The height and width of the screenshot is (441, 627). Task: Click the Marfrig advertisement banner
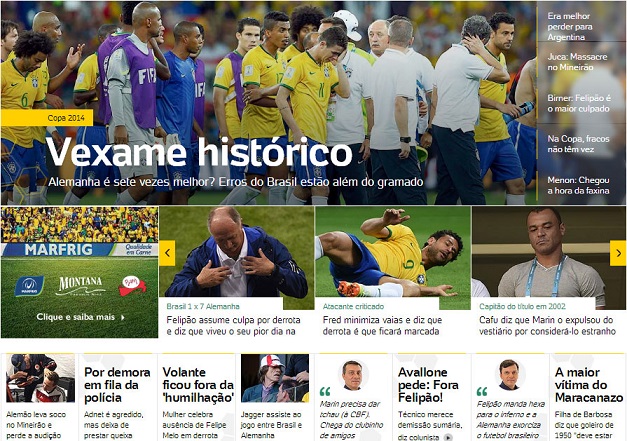[x=80, y=272]
